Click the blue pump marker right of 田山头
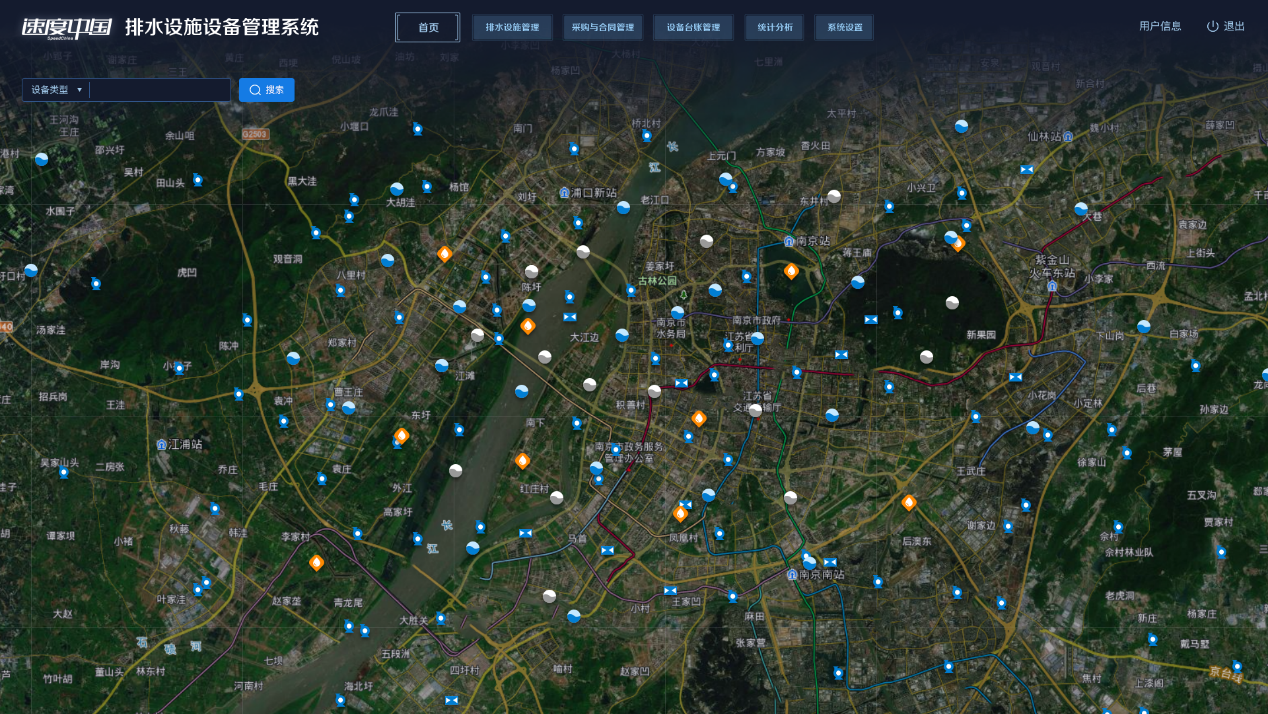Image resolution: width=1268 pixels, height=714 pixels. [x=198, y=180]
